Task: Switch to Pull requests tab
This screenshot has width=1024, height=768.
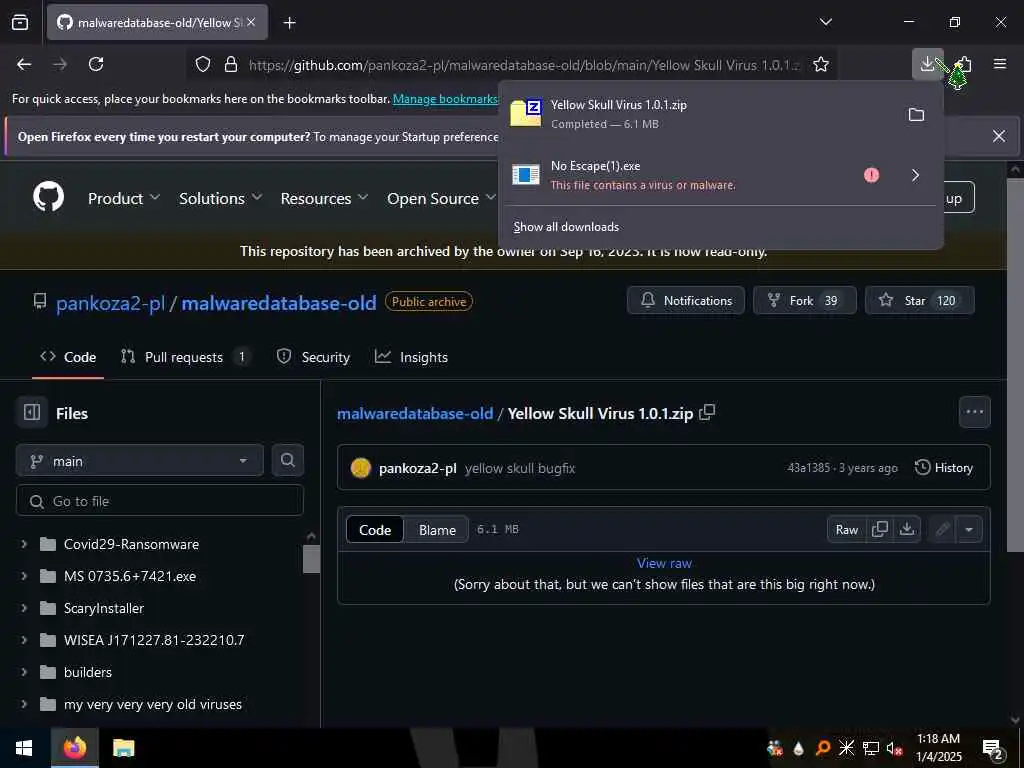Action: point(184,357)
